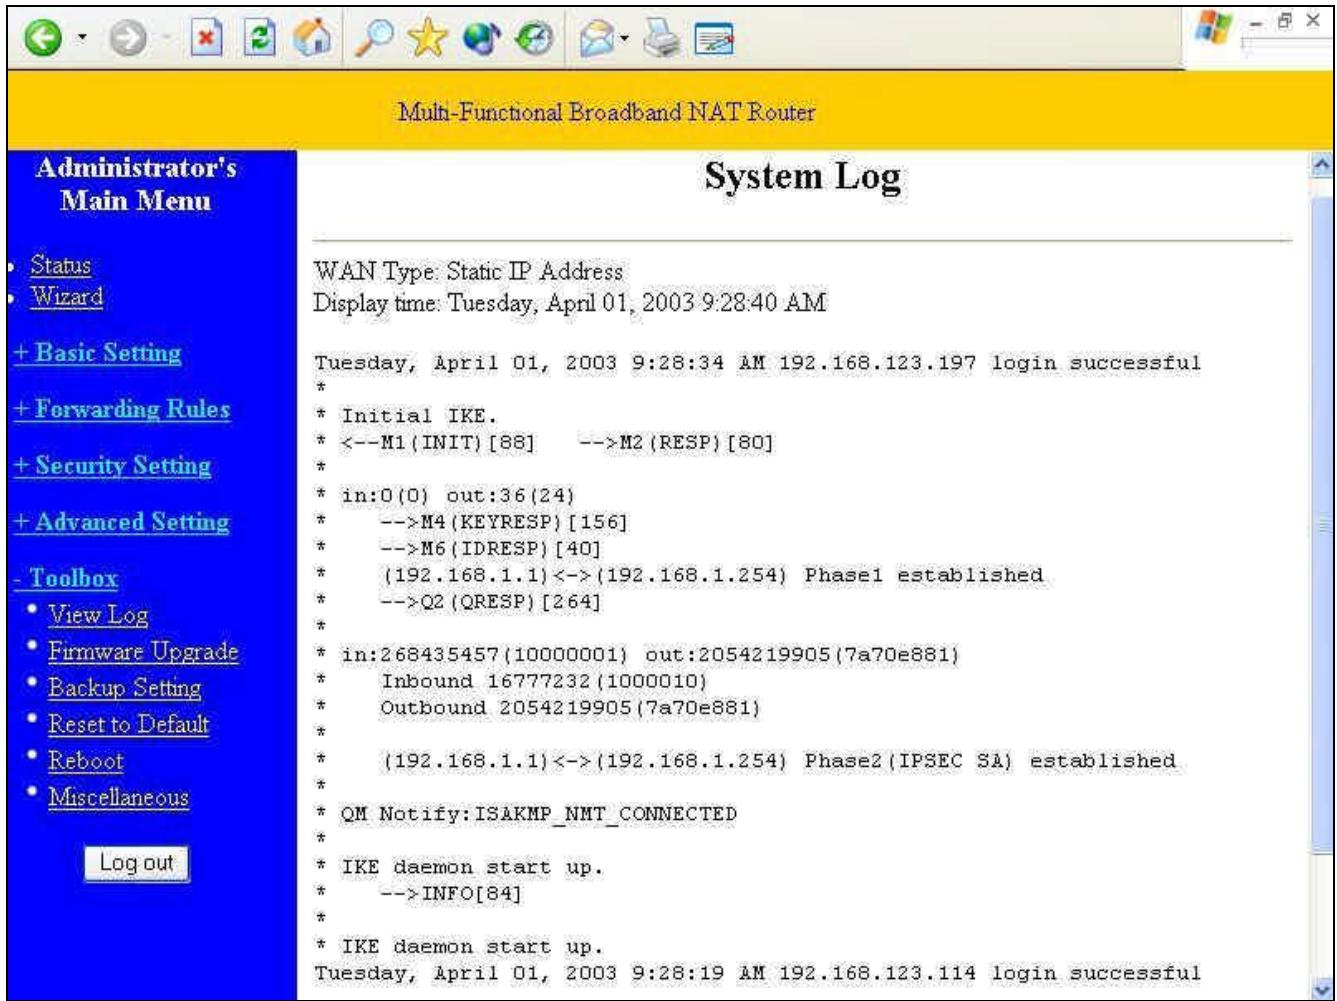Image resolution: width=1337 pixels, height=1001 pixels.
Task: Click the Reboot link
Action: click(x=86, y=761)
